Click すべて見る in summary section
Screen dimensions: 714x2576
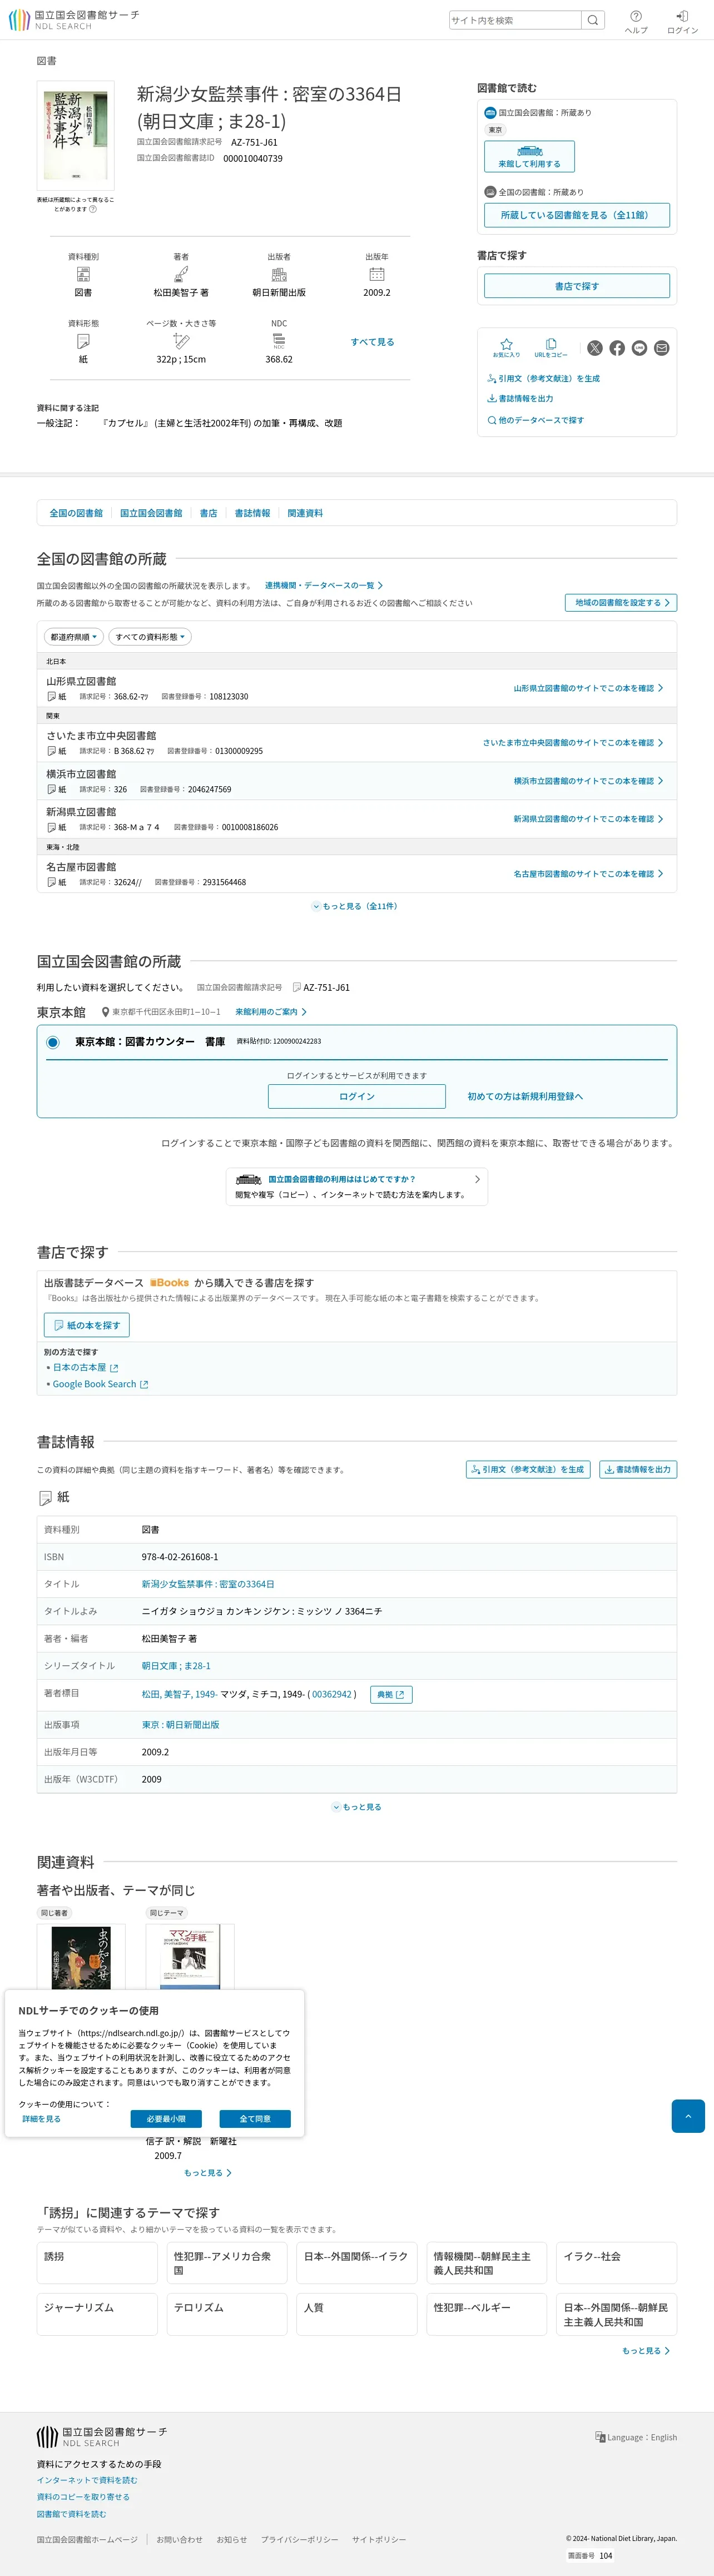tap(372, 342)
